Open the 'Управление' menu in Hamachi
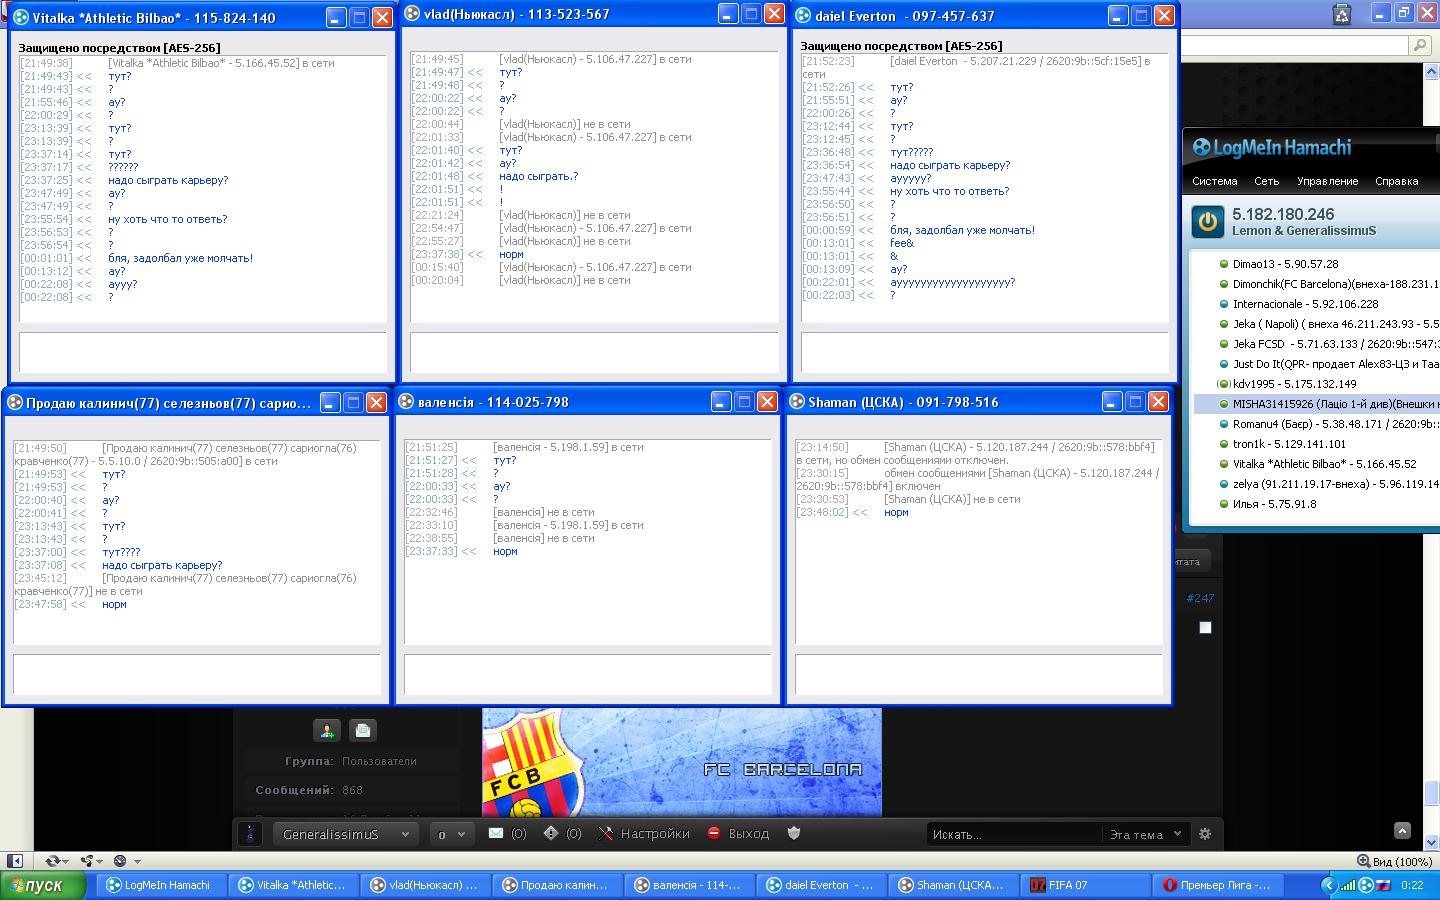Screen dimensions: 1440x900 [x=1327, y=181]
